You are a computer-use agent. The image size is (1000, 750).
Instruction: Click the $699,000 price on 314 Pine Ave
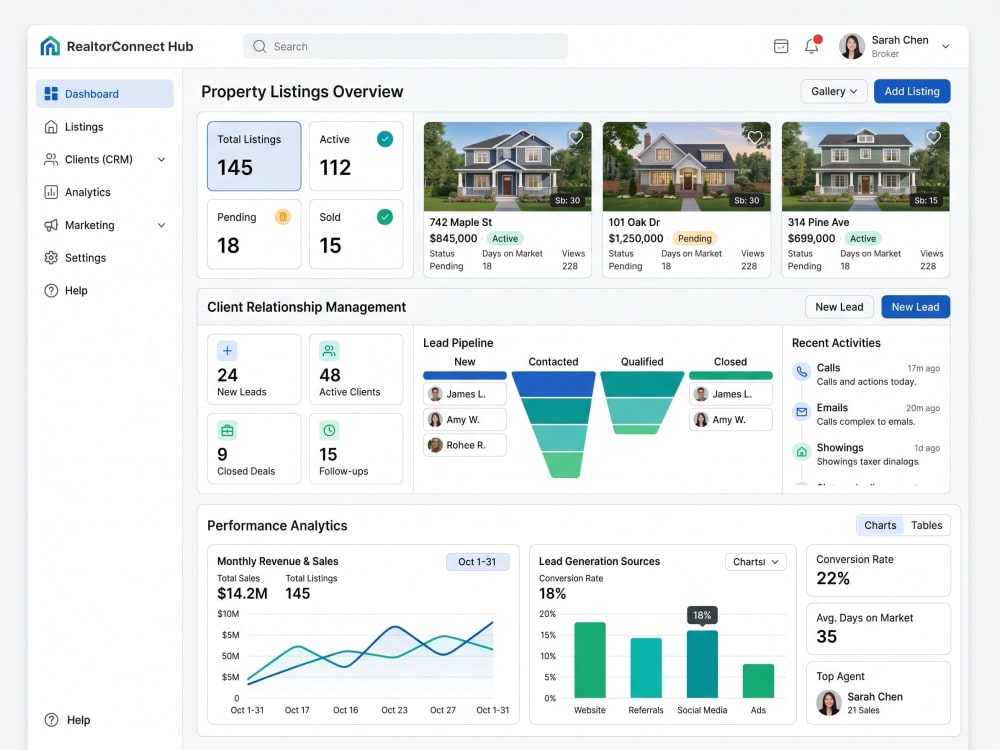pos(811,239)
